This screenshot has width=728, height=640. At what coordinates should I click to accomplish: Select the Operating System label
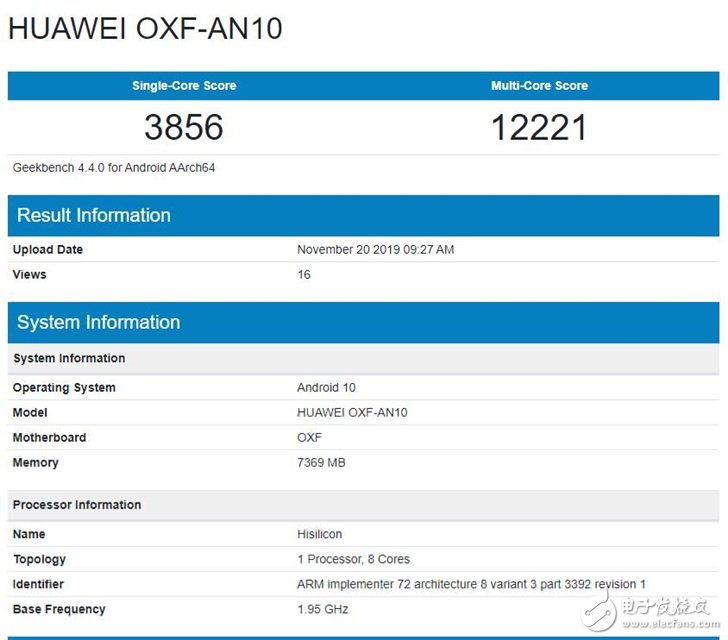pyautogui.click(x=64, y=387)
